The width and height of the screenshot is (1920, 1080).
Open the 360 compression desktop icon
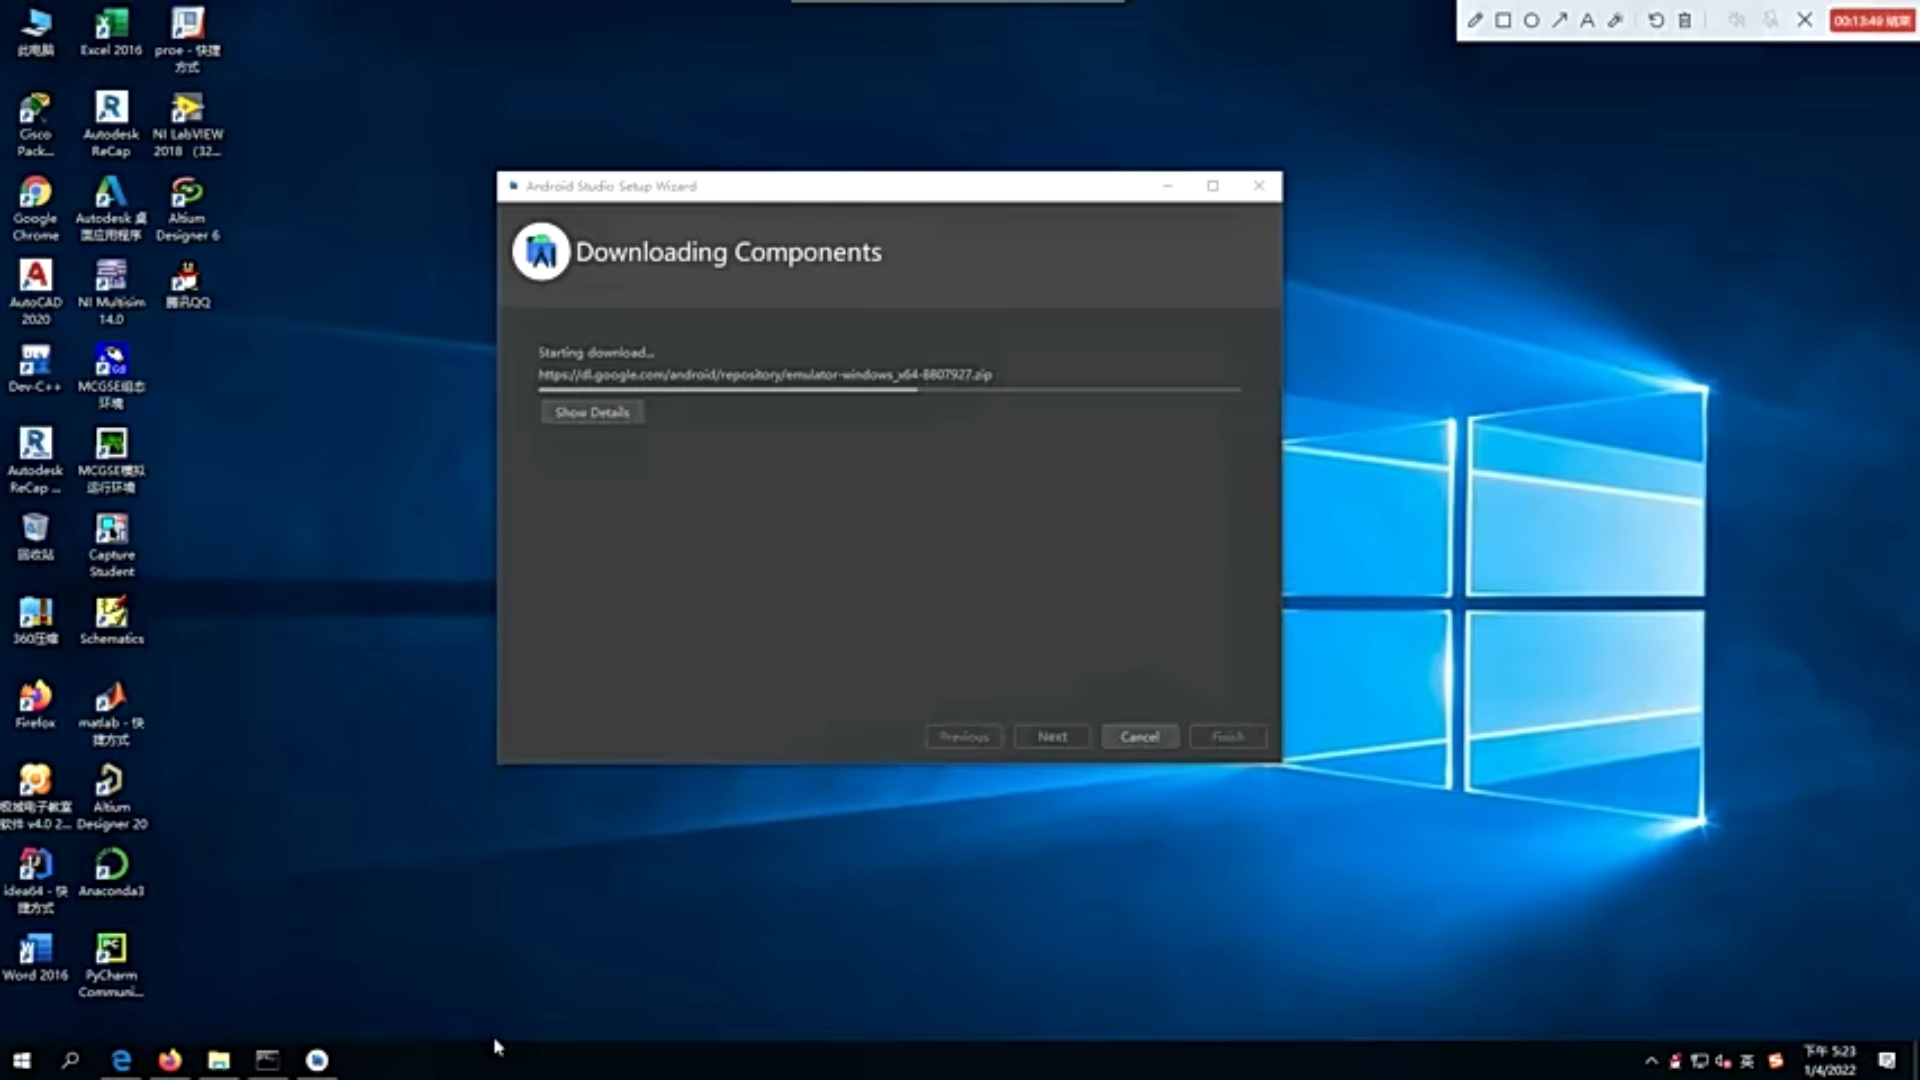tap(35, 620)
